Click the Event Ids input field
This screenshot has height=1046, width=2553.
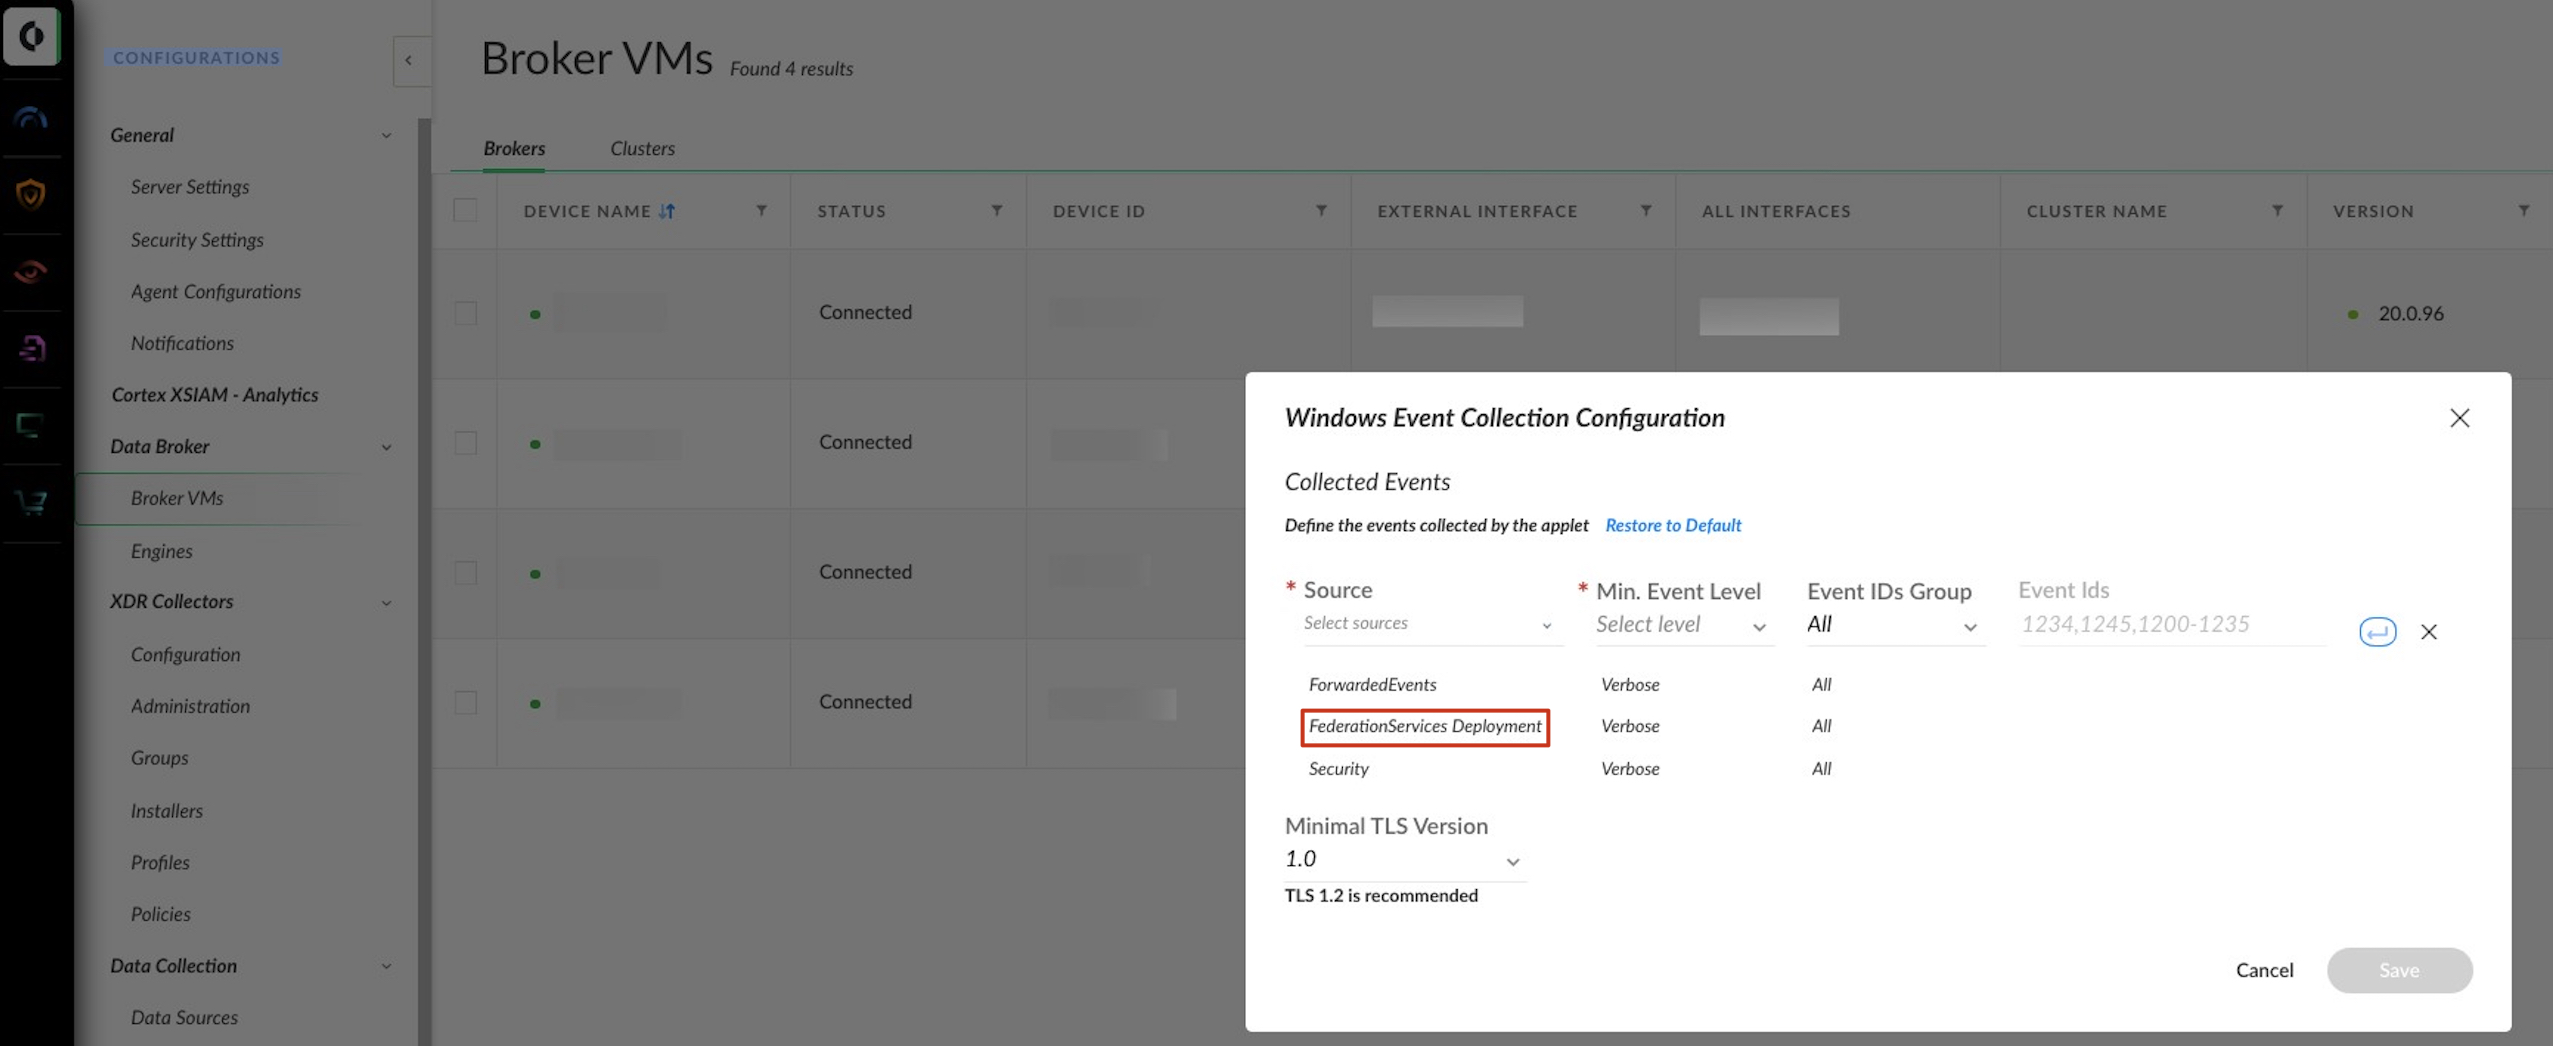pyautogui.click(x=2171, y=625)
